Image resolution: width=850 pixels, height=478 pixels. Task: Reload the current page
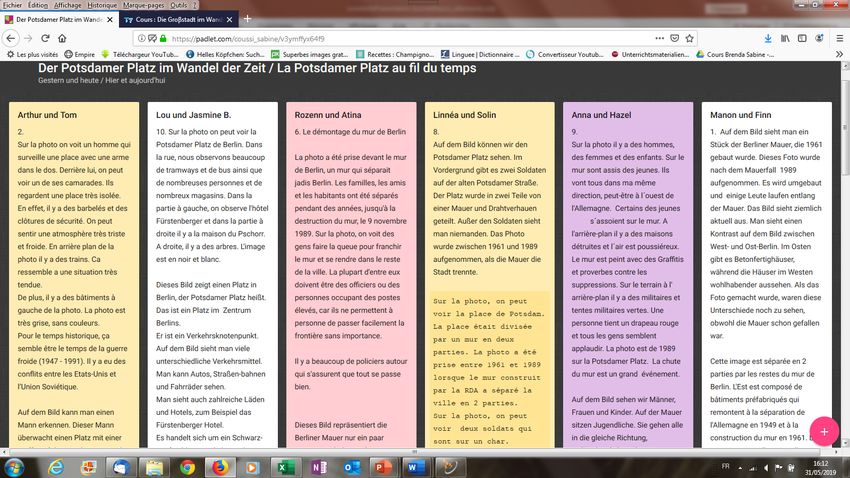click(46, 38)
